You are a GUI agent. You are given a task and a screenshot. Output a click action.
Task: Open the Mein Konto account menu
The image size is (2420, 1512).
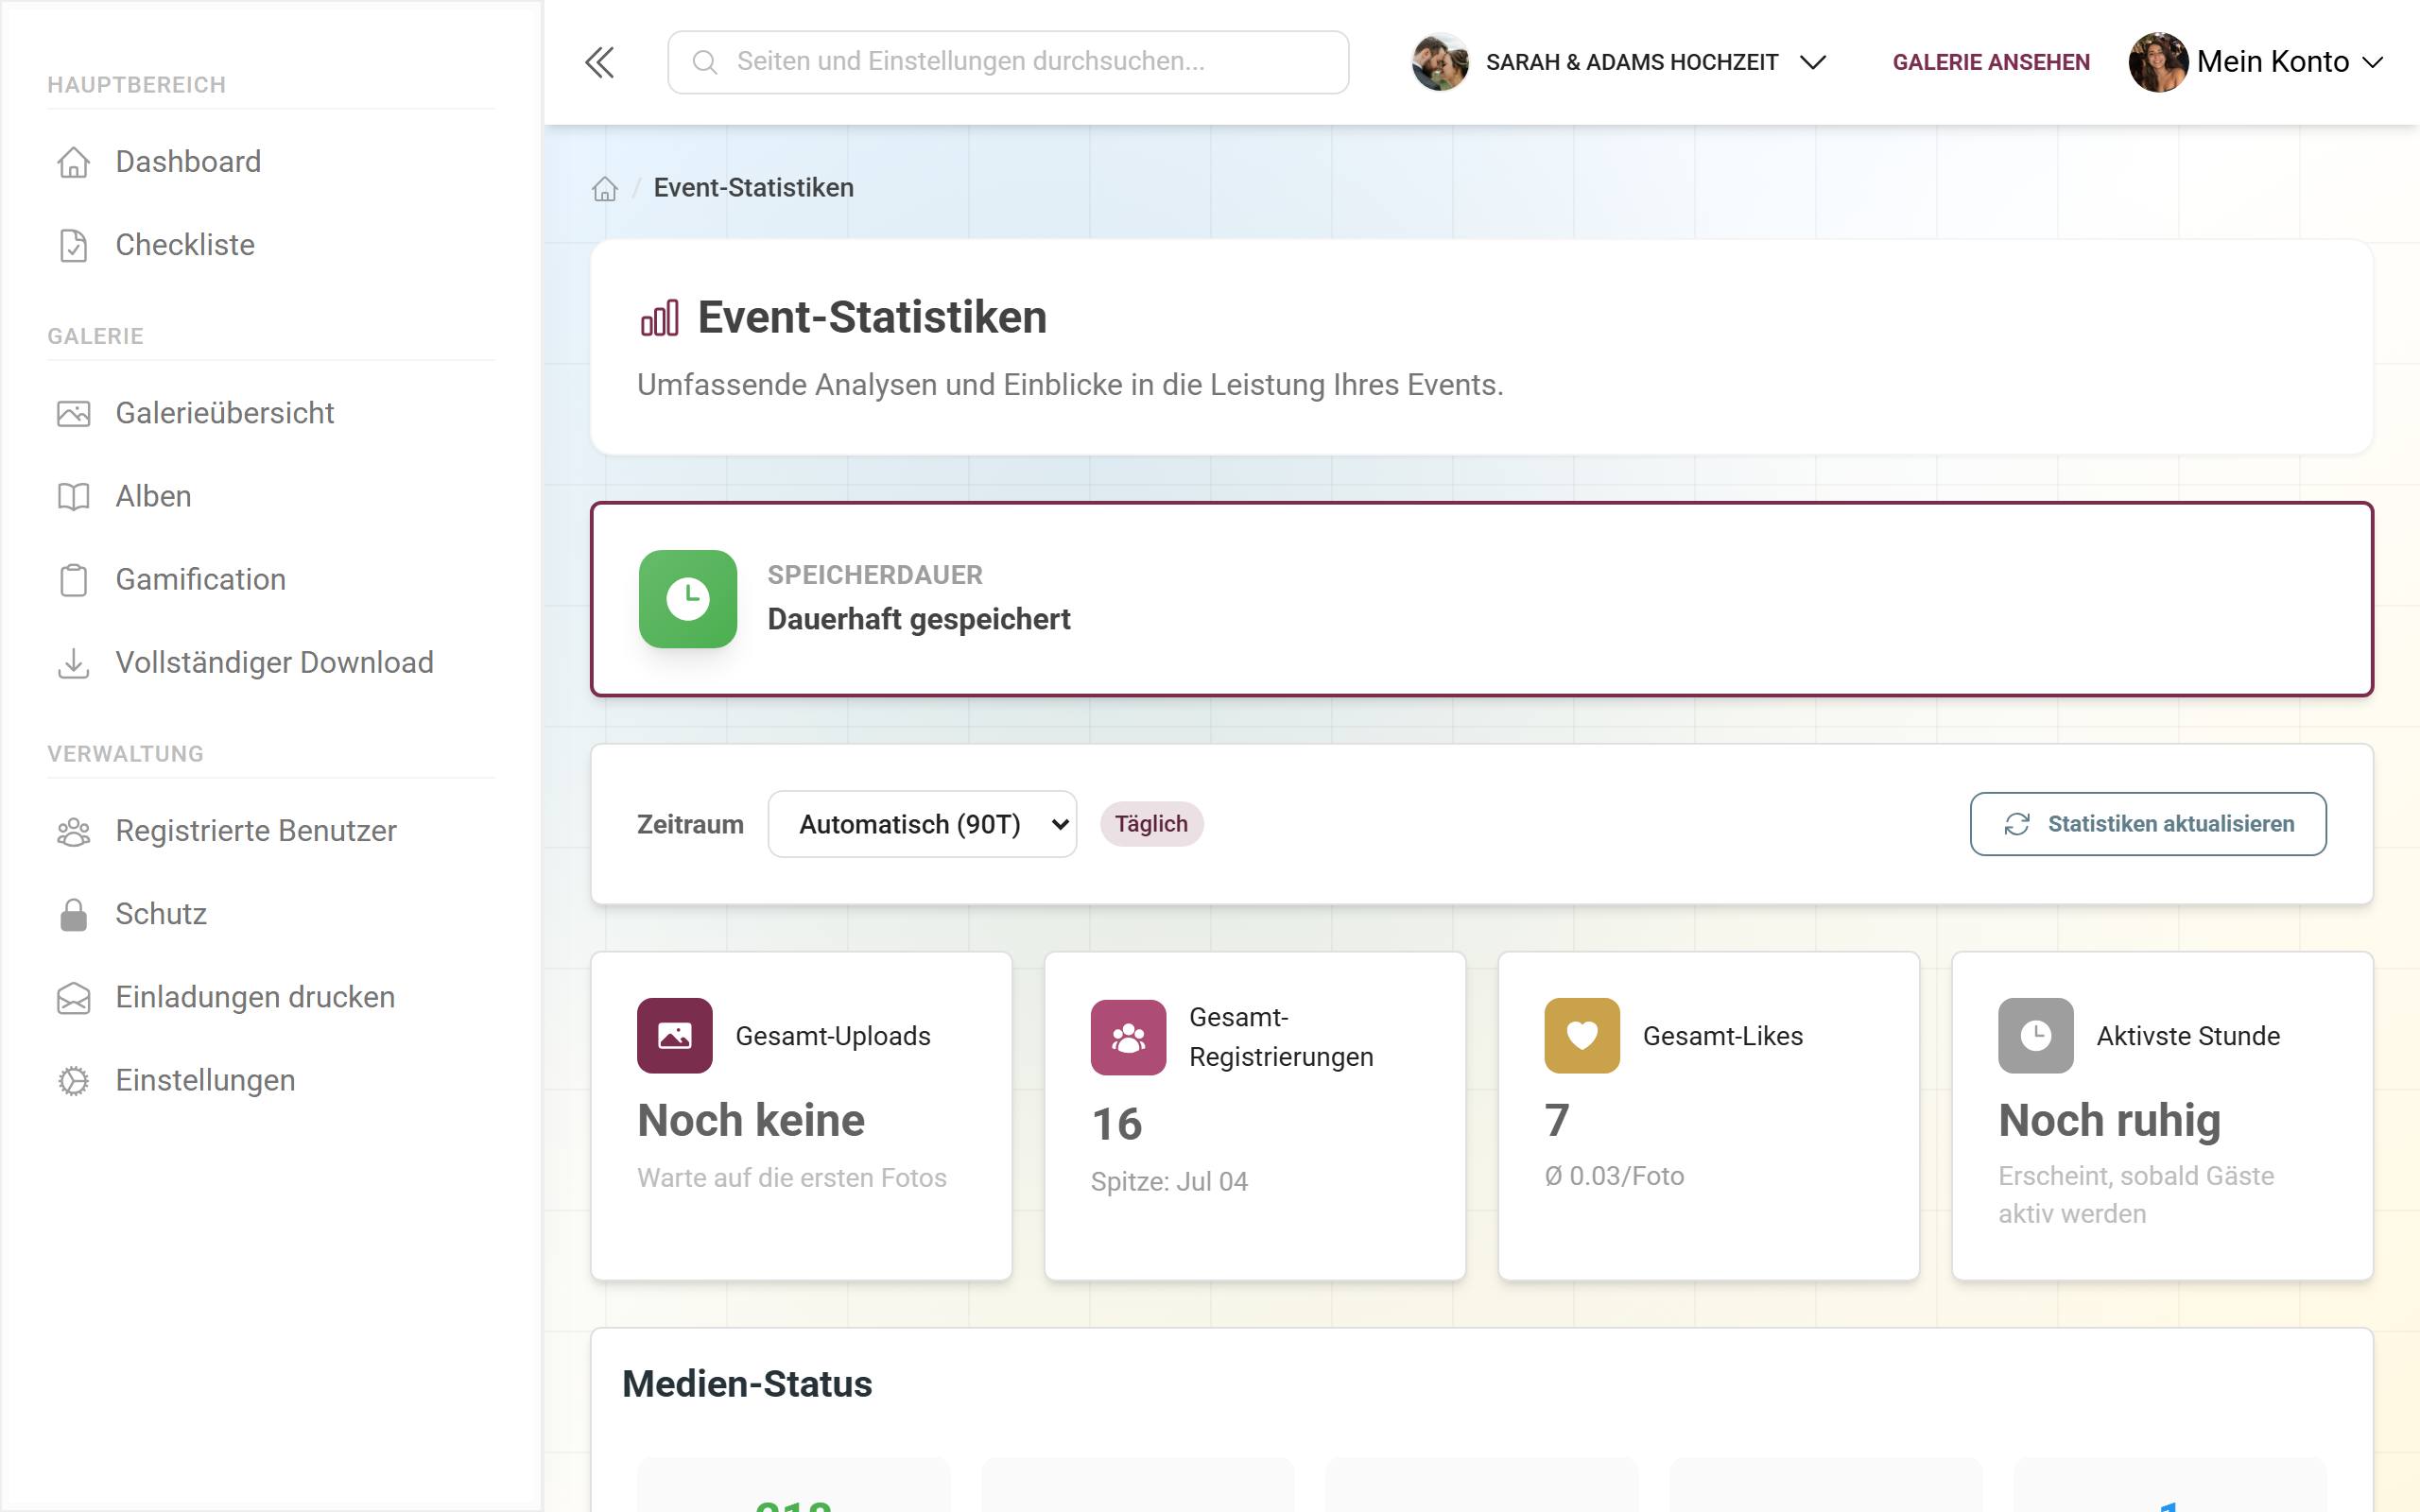point(2257,62)
